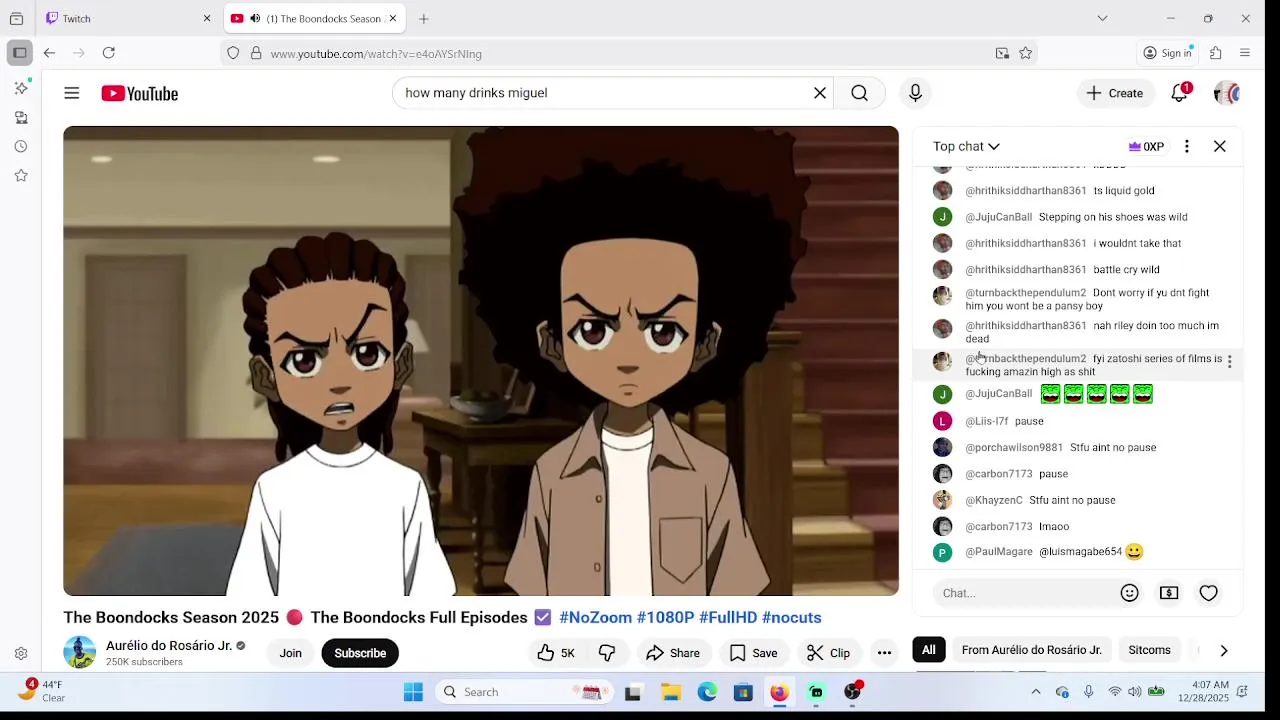Send a heart reaction in chat
This screenshot has width=1280, height=720.
pos(1208,593)
